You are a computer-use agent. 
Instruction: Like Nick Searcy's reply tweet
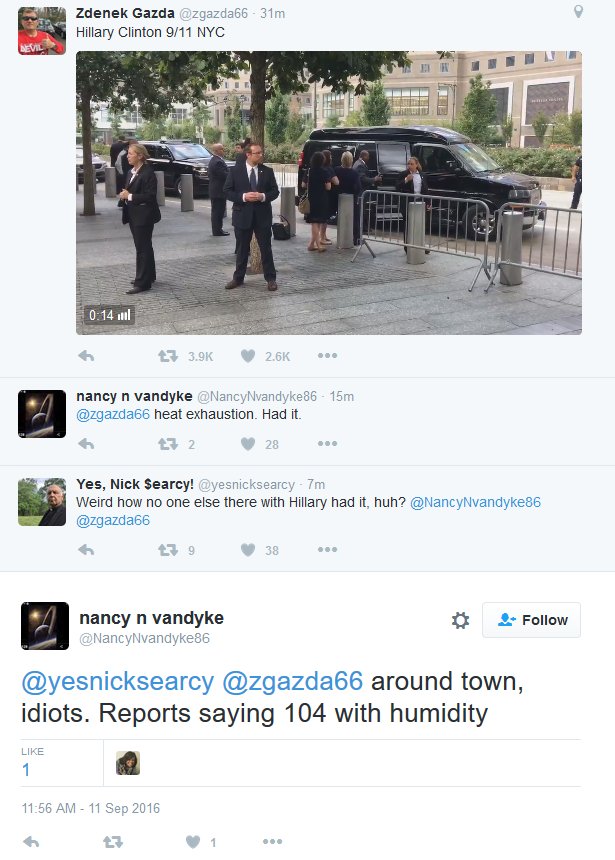point(248,550)
